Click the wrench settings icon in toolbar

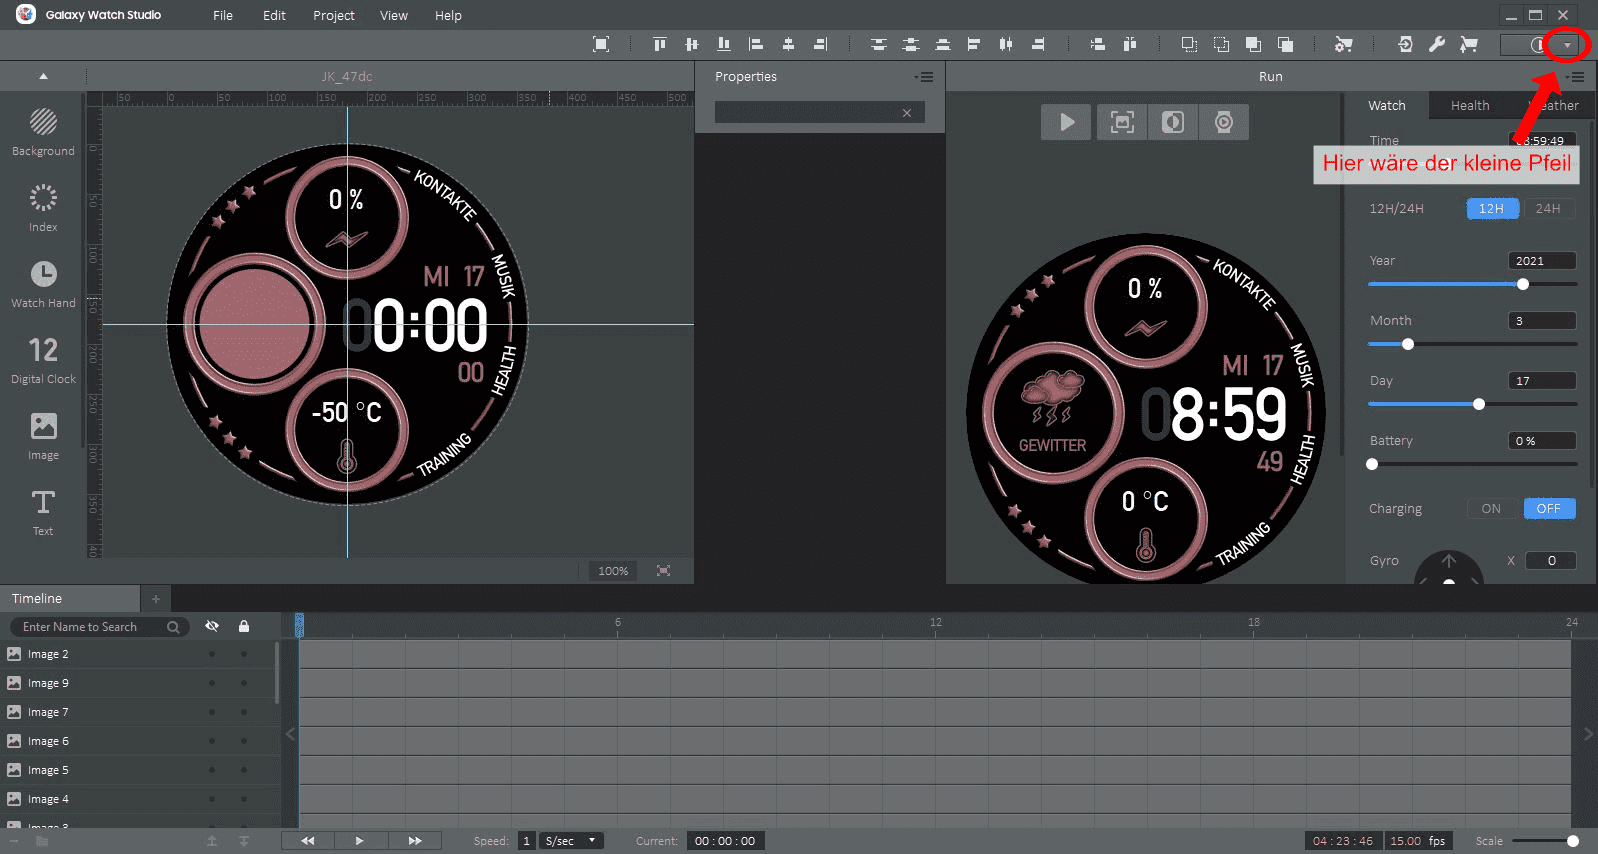(1437, 44)
